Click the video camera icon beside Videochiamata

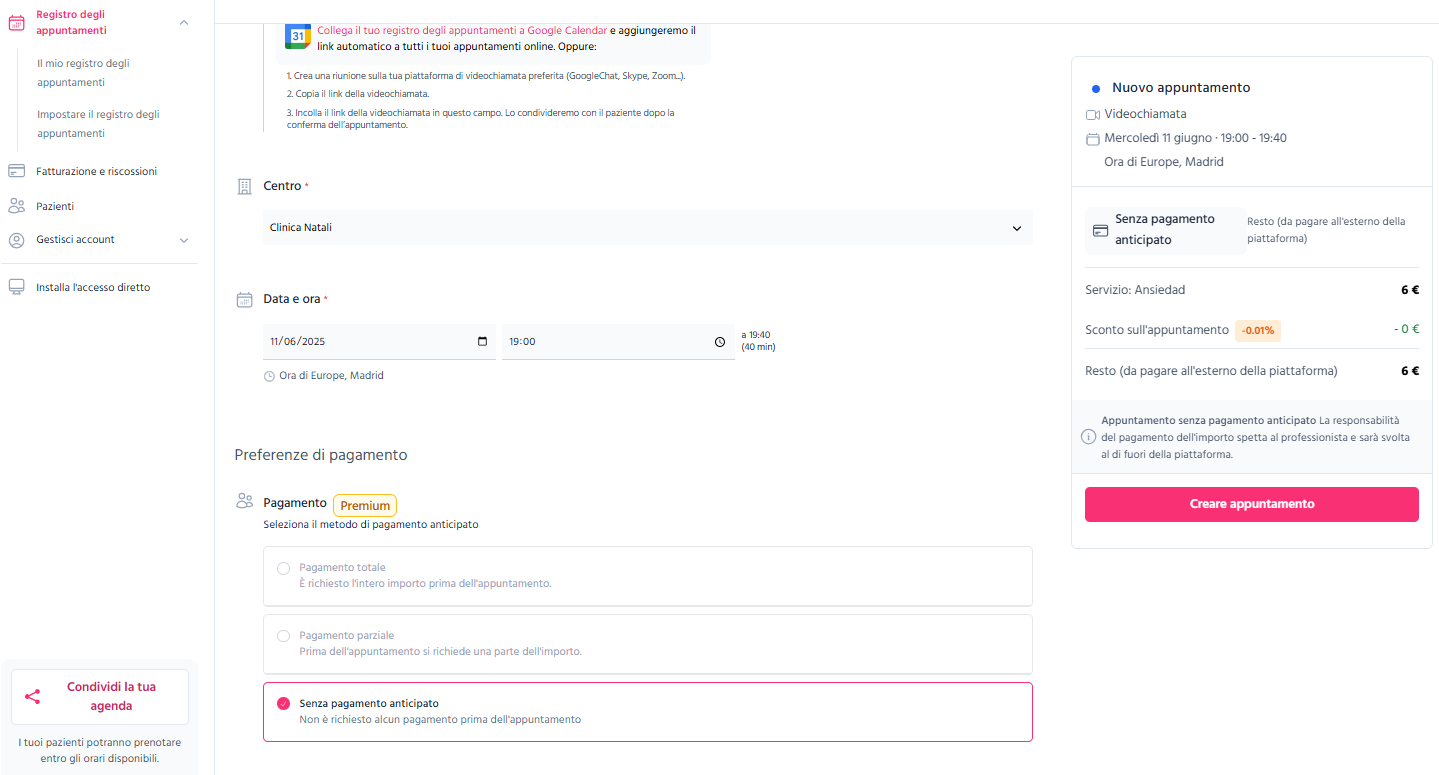click(1093, 115)
